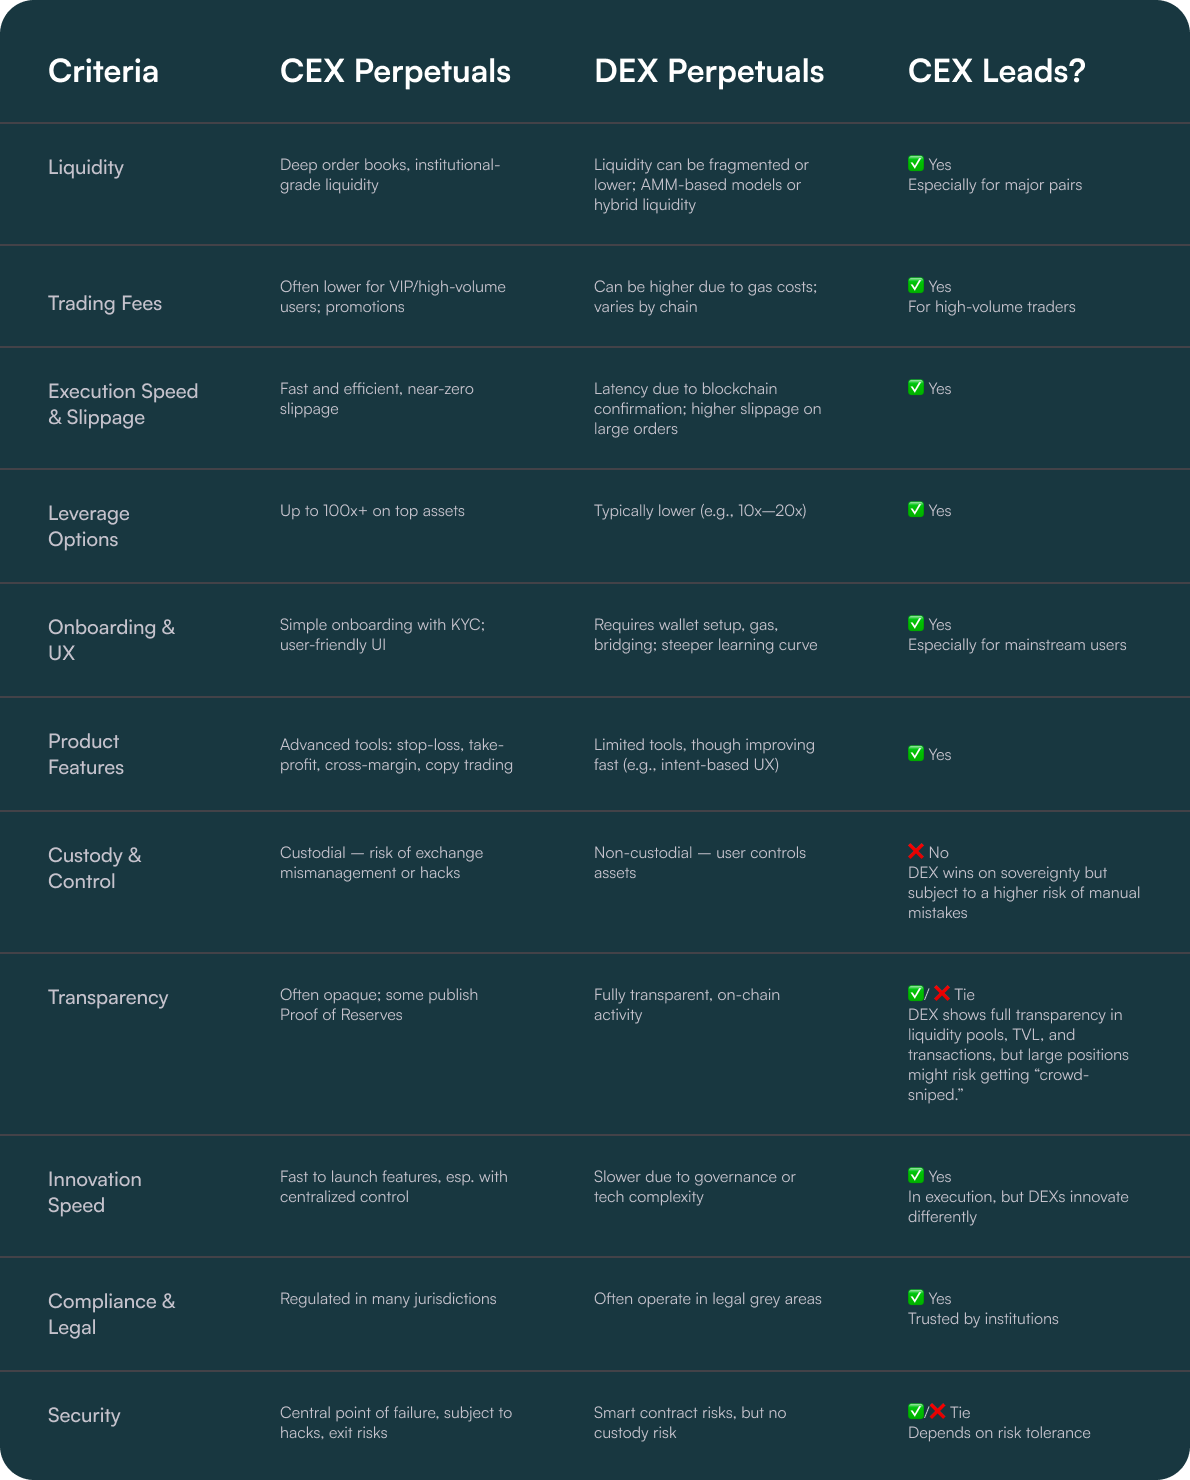The image size is (1190, 1480).
Task: Click the red X in Custody & Control row
Action: [915, 852]
